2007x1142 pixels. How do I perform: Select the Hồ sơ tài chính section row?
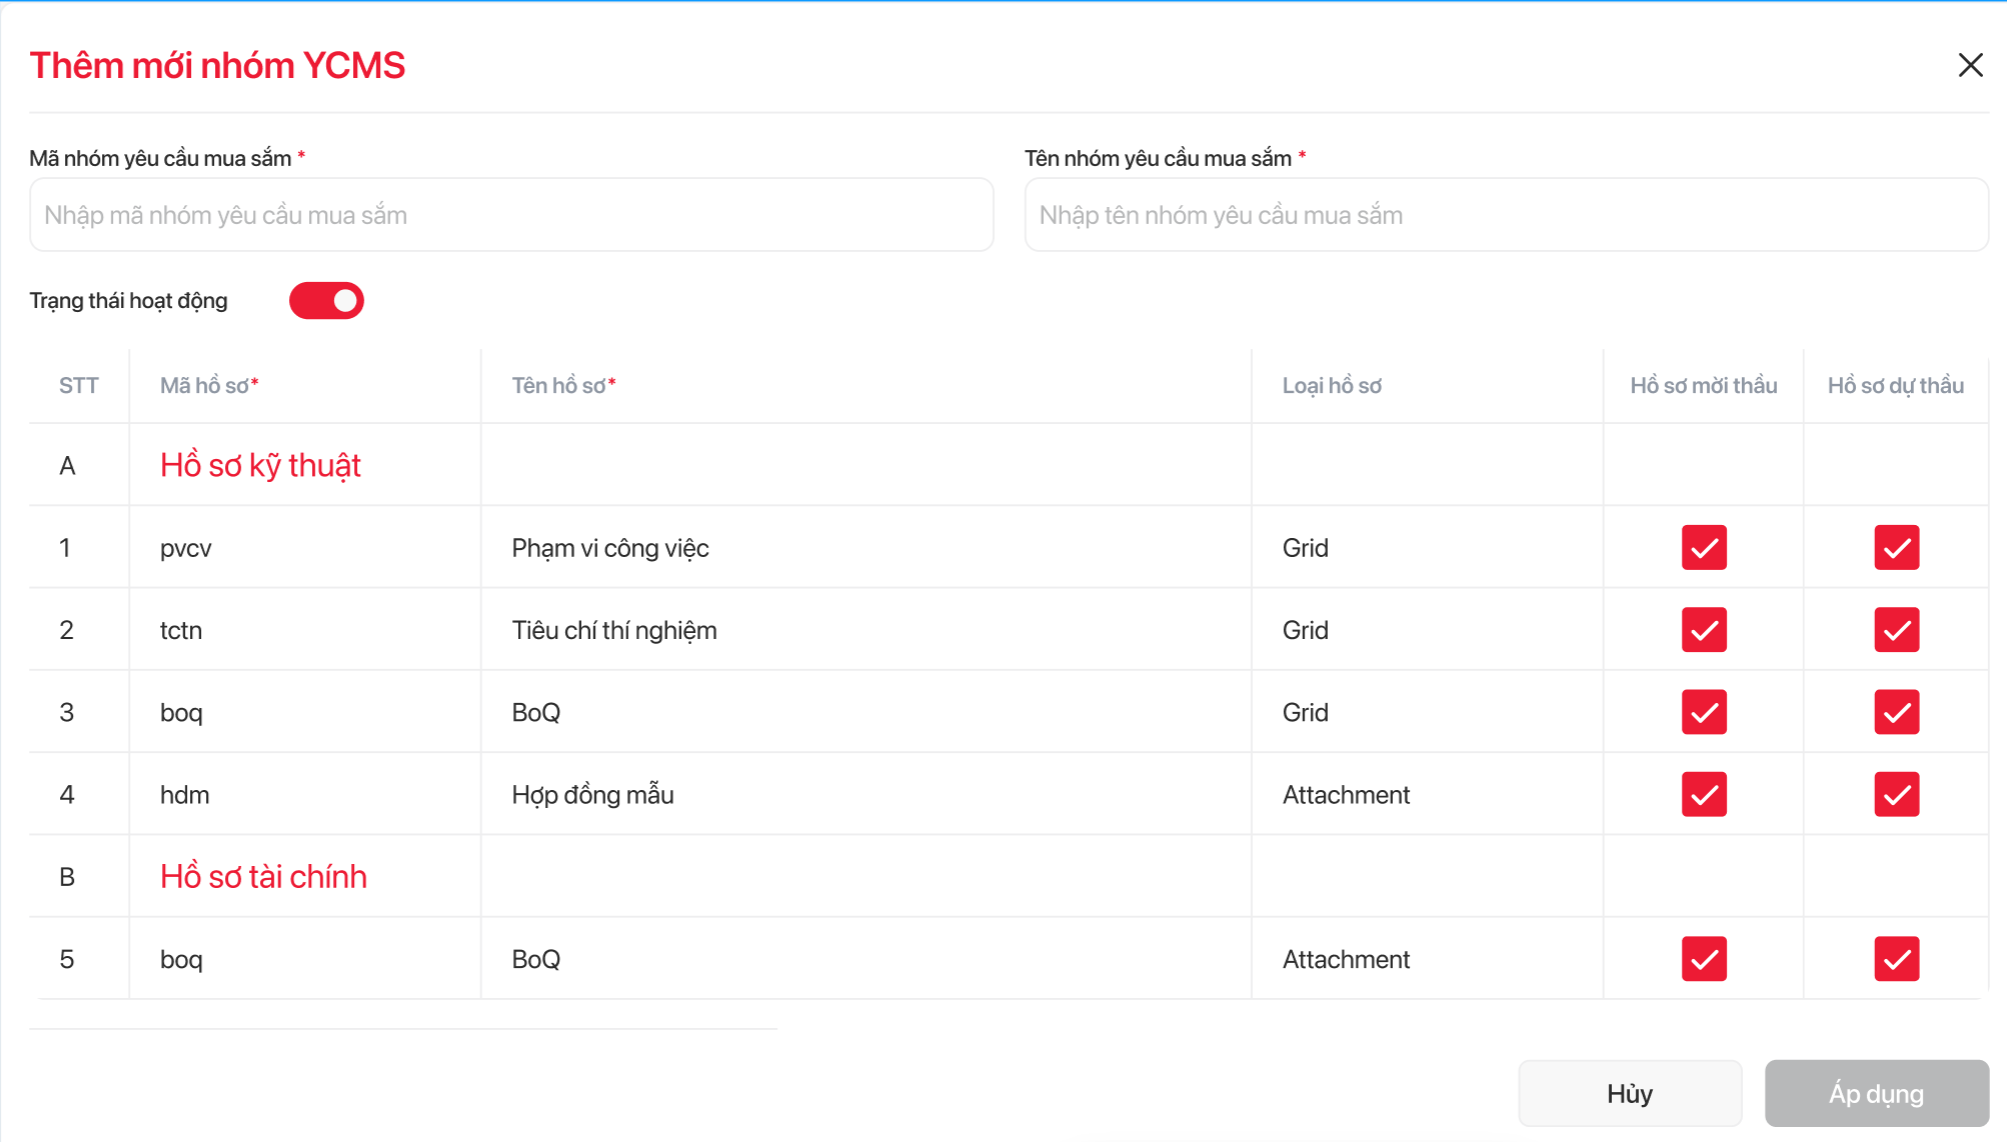pos(263,877)
